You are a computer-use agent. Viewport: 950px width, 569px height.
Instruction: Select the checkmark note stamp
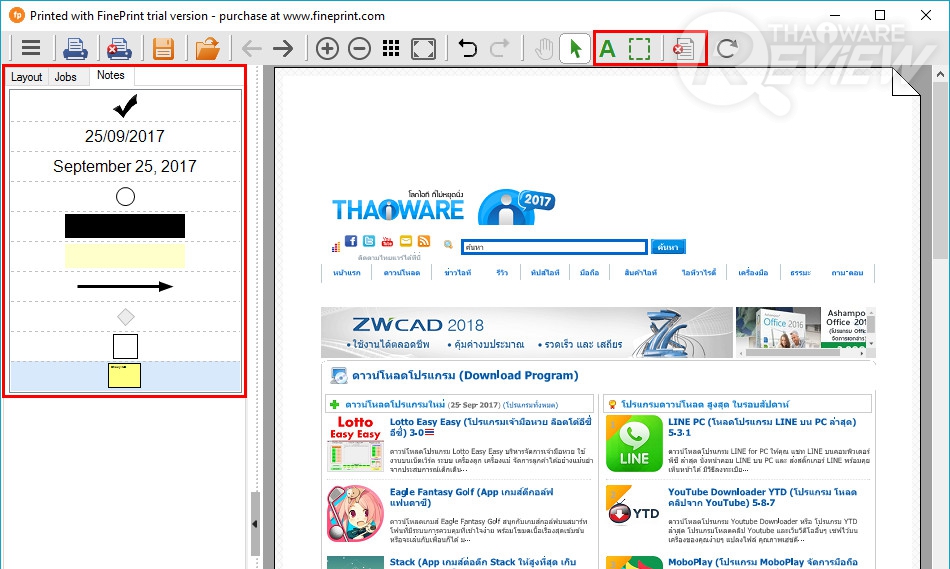(125, 106)
